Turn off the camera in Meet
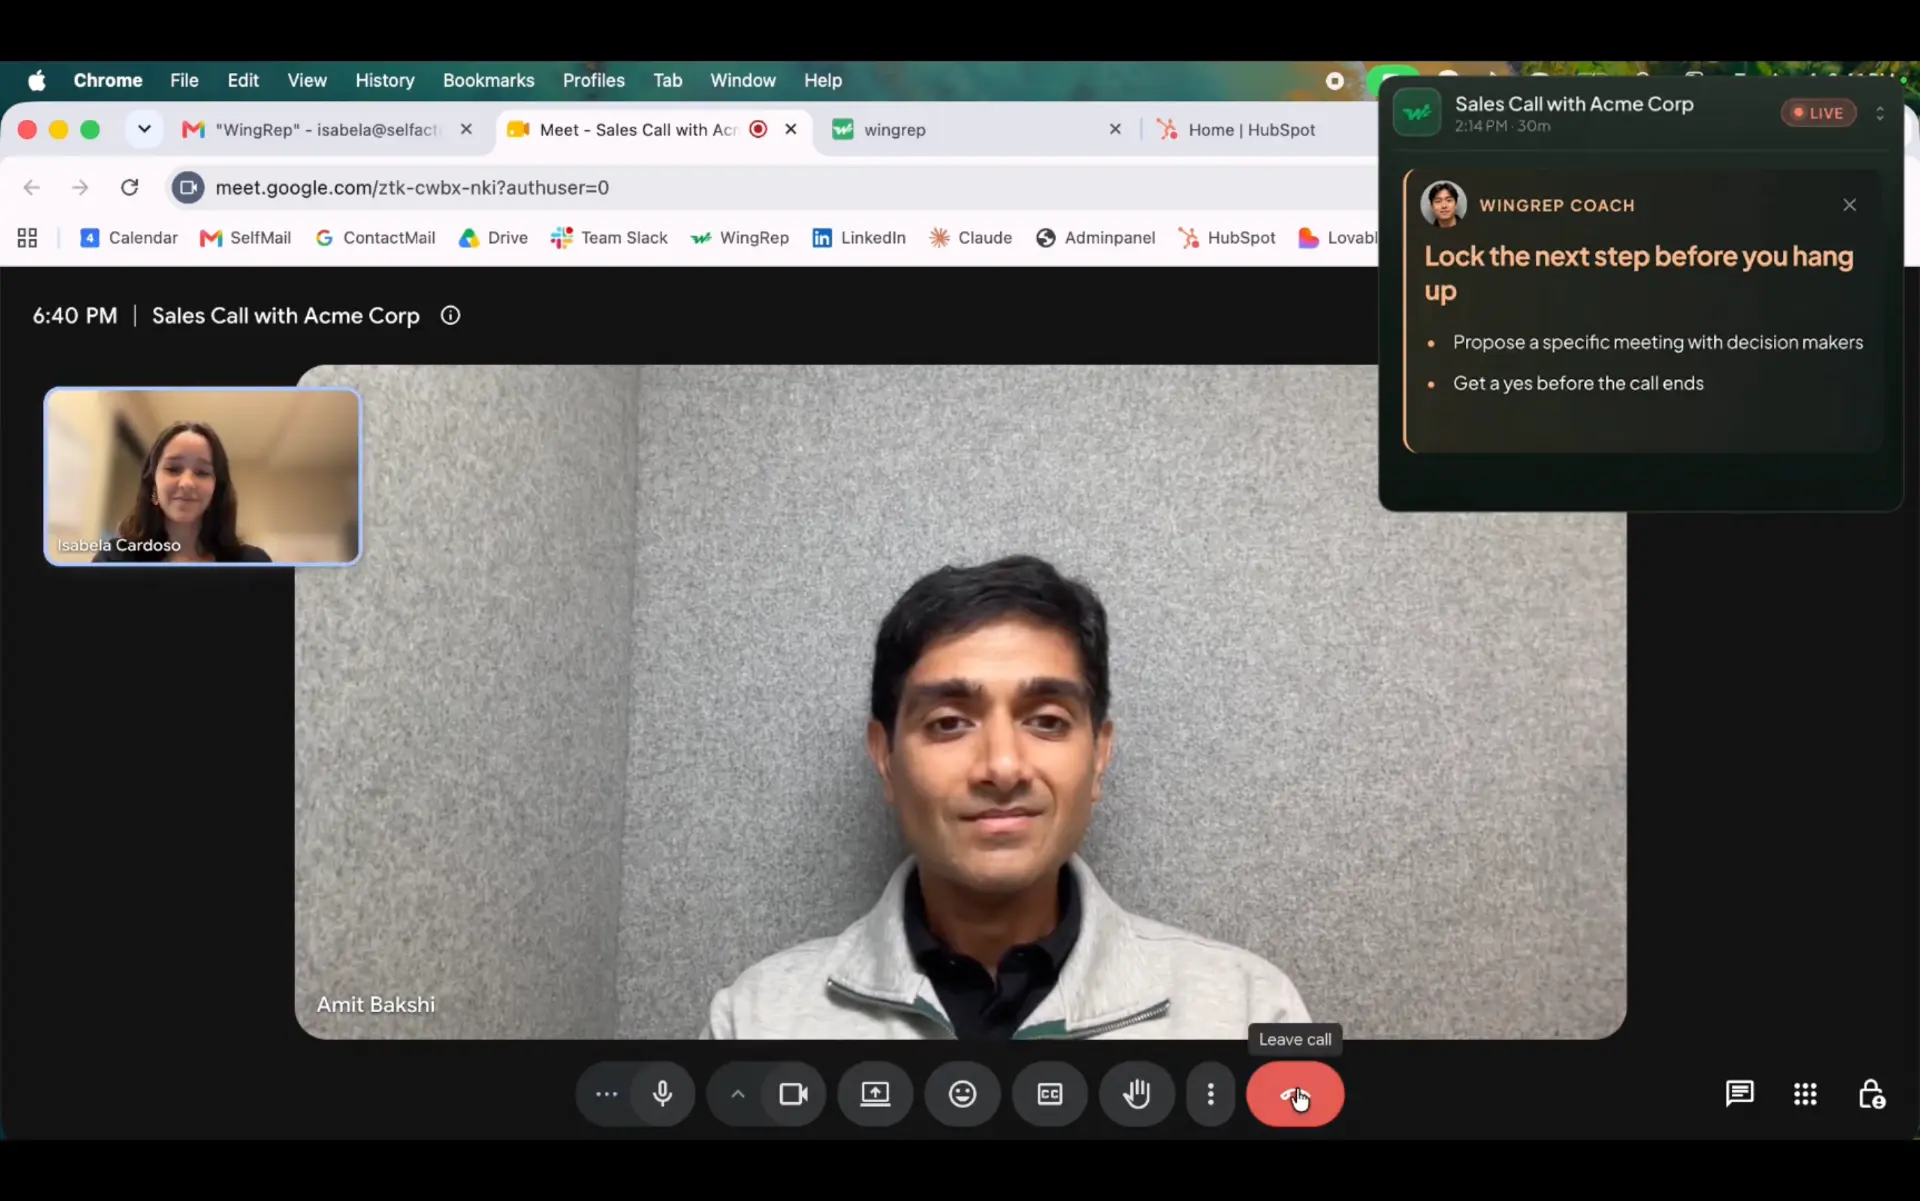 (794, 1094)
